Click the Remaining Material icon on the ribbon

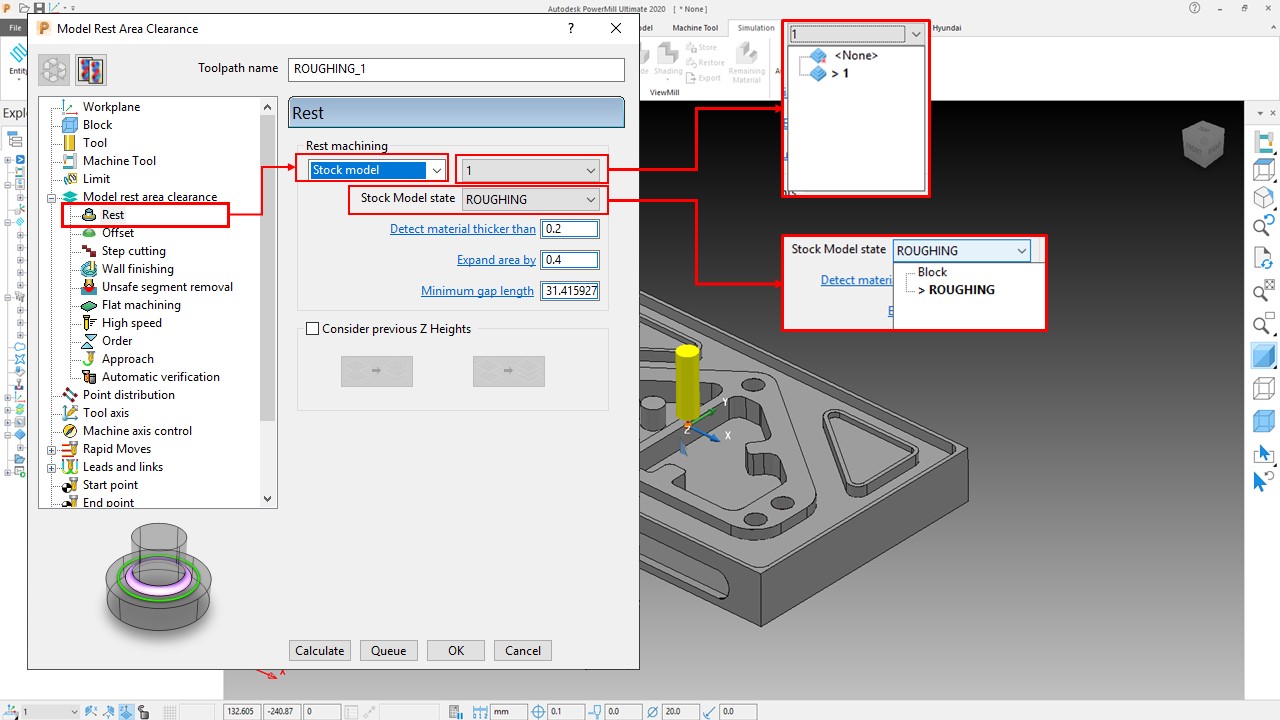[x=746, y=60]
